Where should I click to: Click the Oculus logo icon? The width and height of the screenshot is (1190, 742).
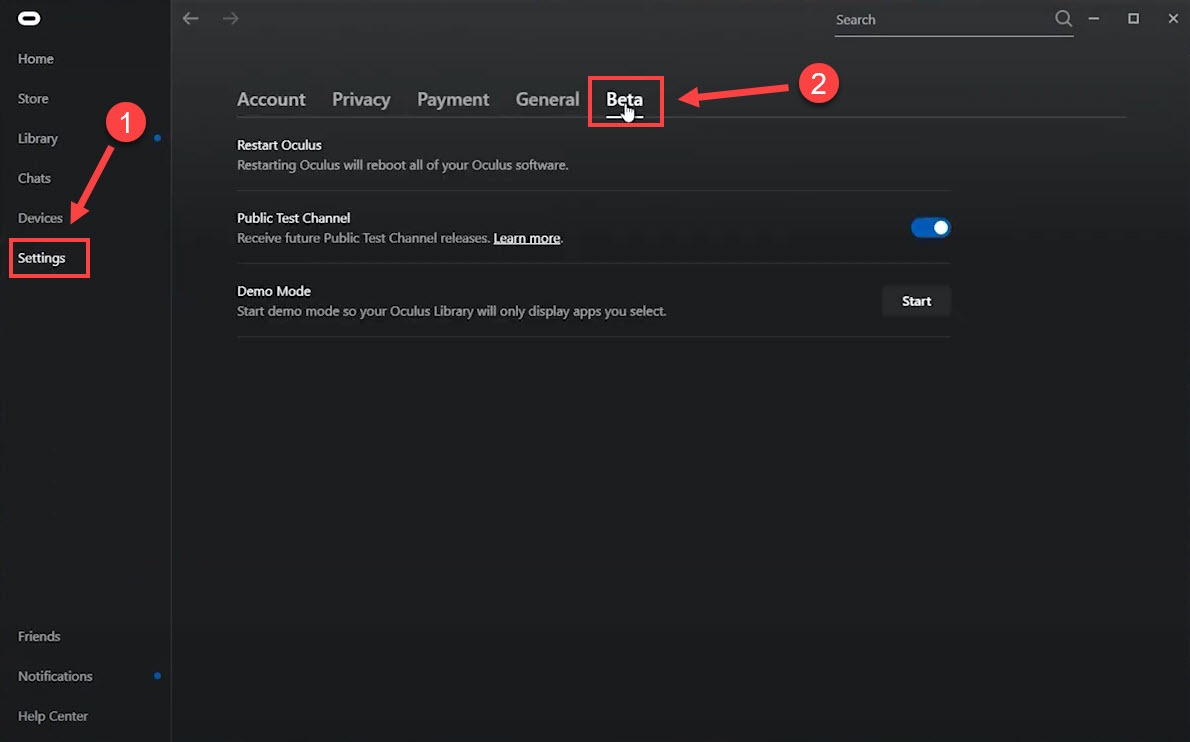[x=28, y=17]
